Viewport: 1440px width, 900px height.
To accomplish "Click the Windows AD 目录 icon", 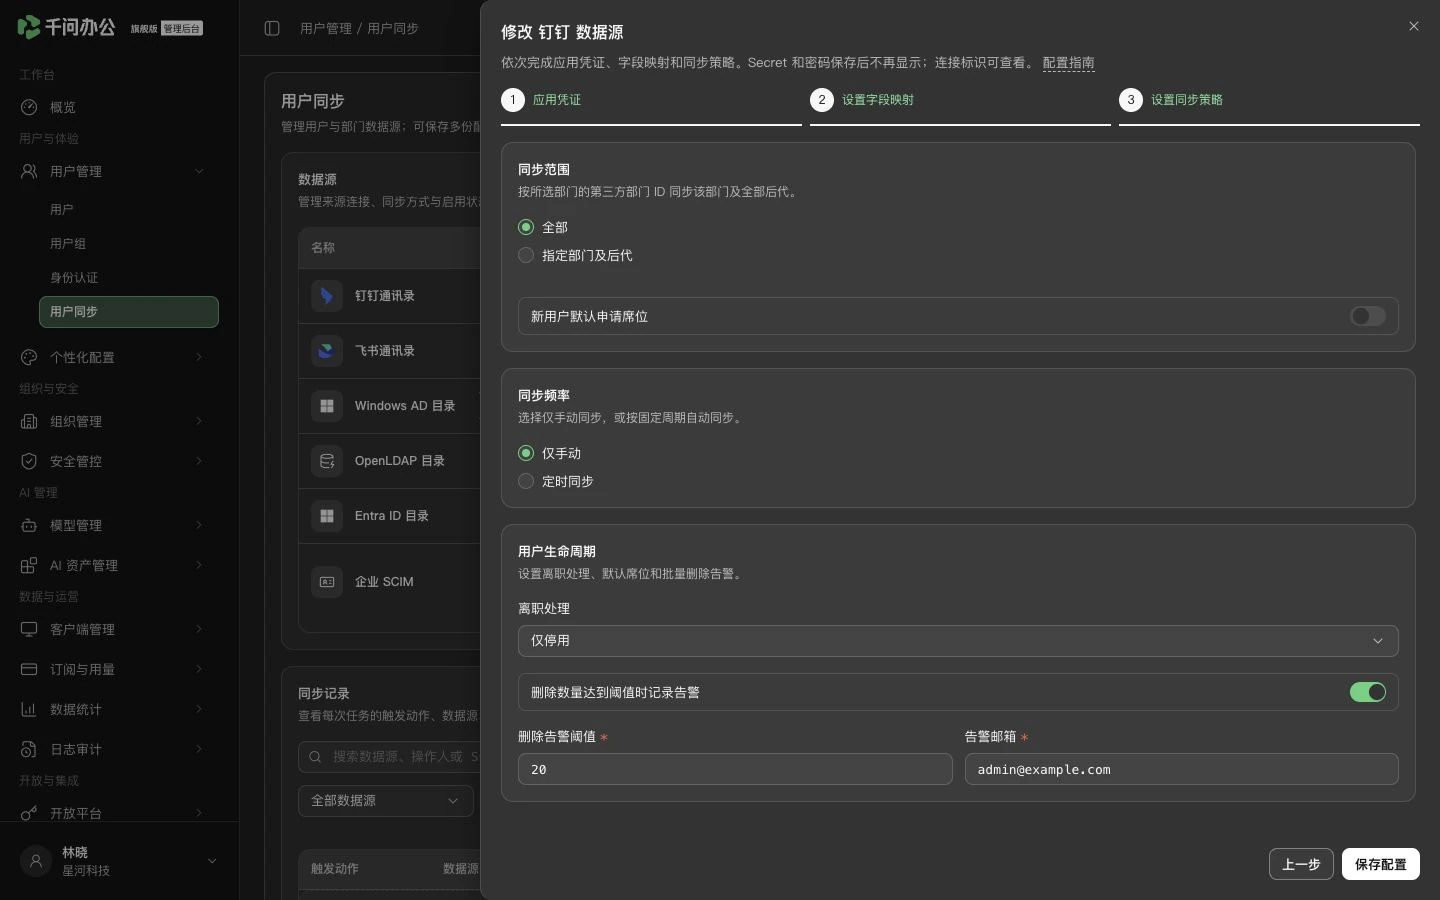I will (327, 406).
